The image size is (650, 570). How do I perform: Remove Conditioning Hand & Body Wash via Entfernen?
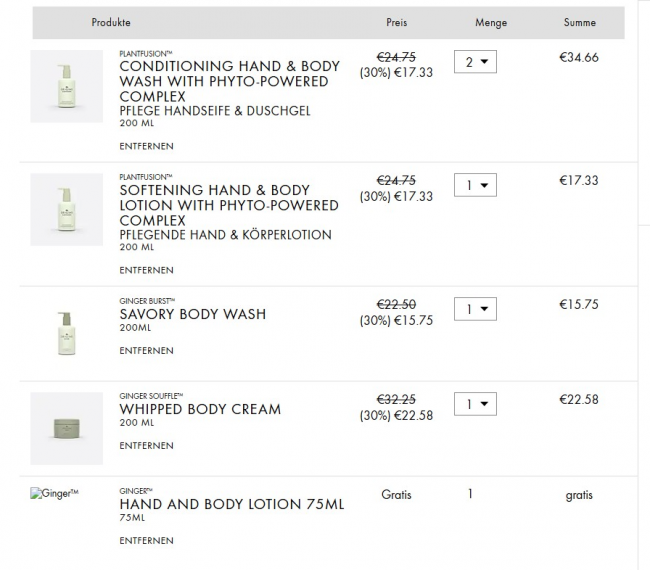(x=146, y=146)
